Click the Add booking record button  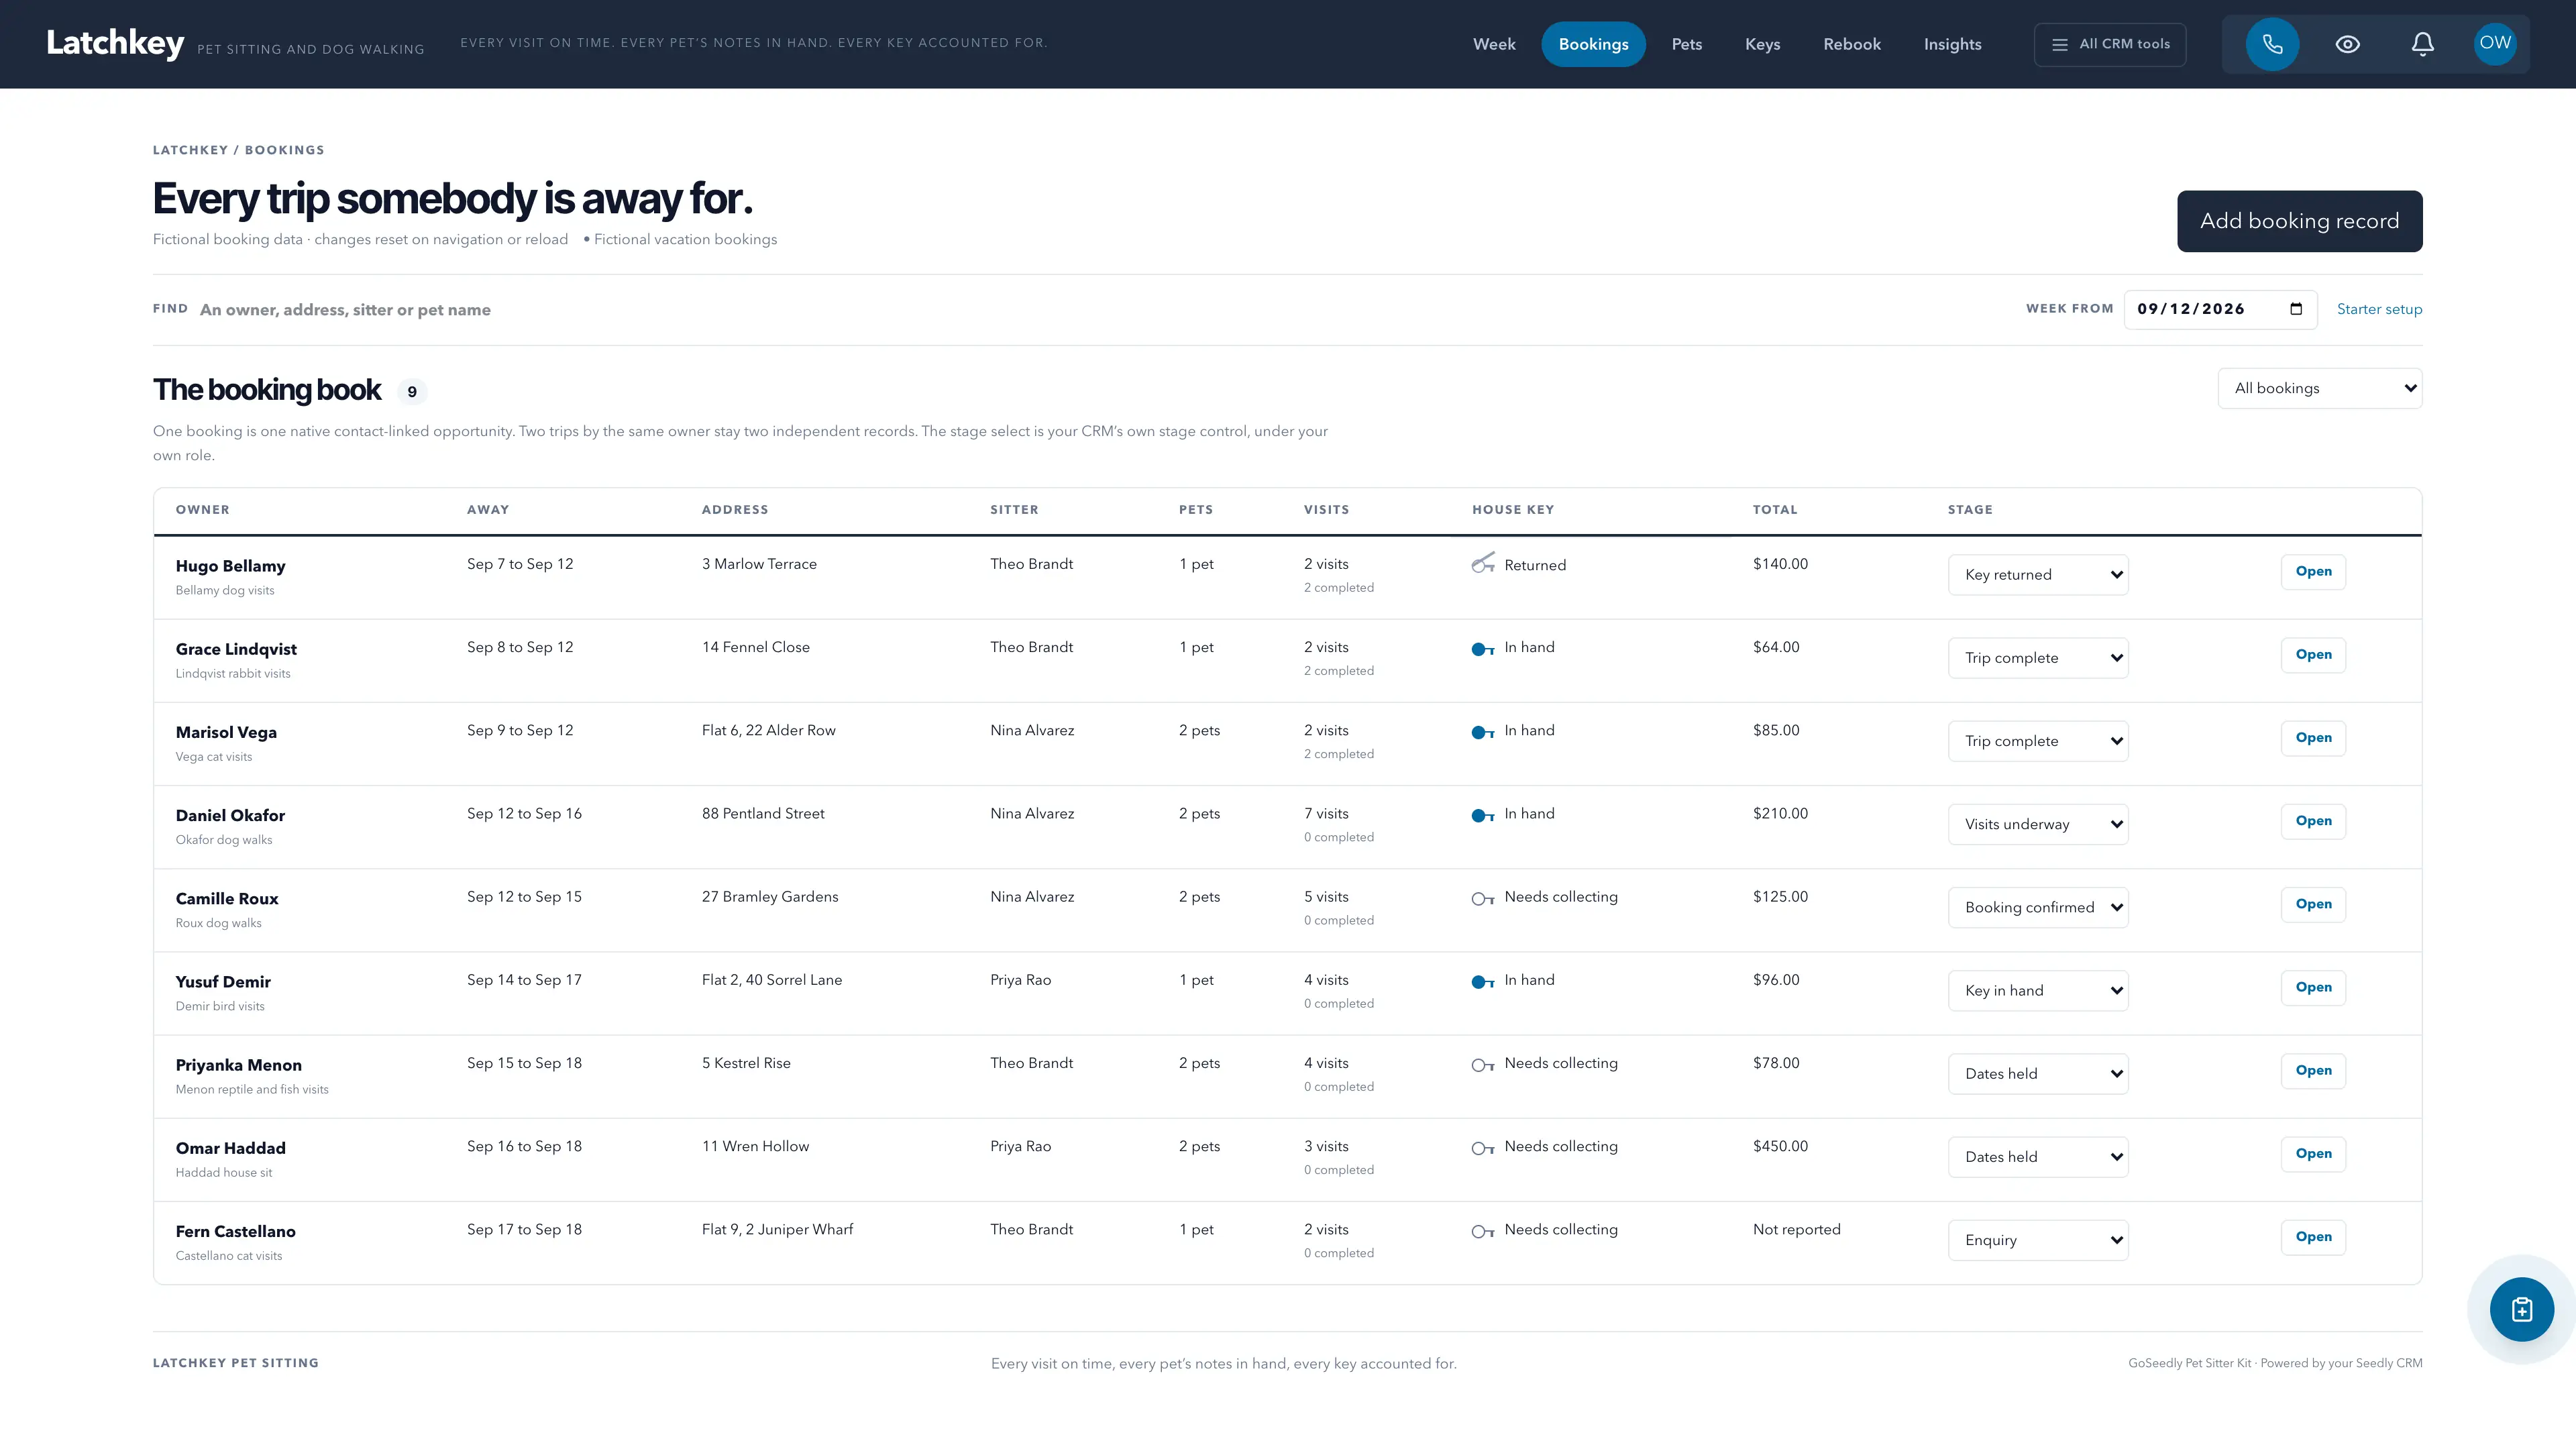pos(2299,221)
